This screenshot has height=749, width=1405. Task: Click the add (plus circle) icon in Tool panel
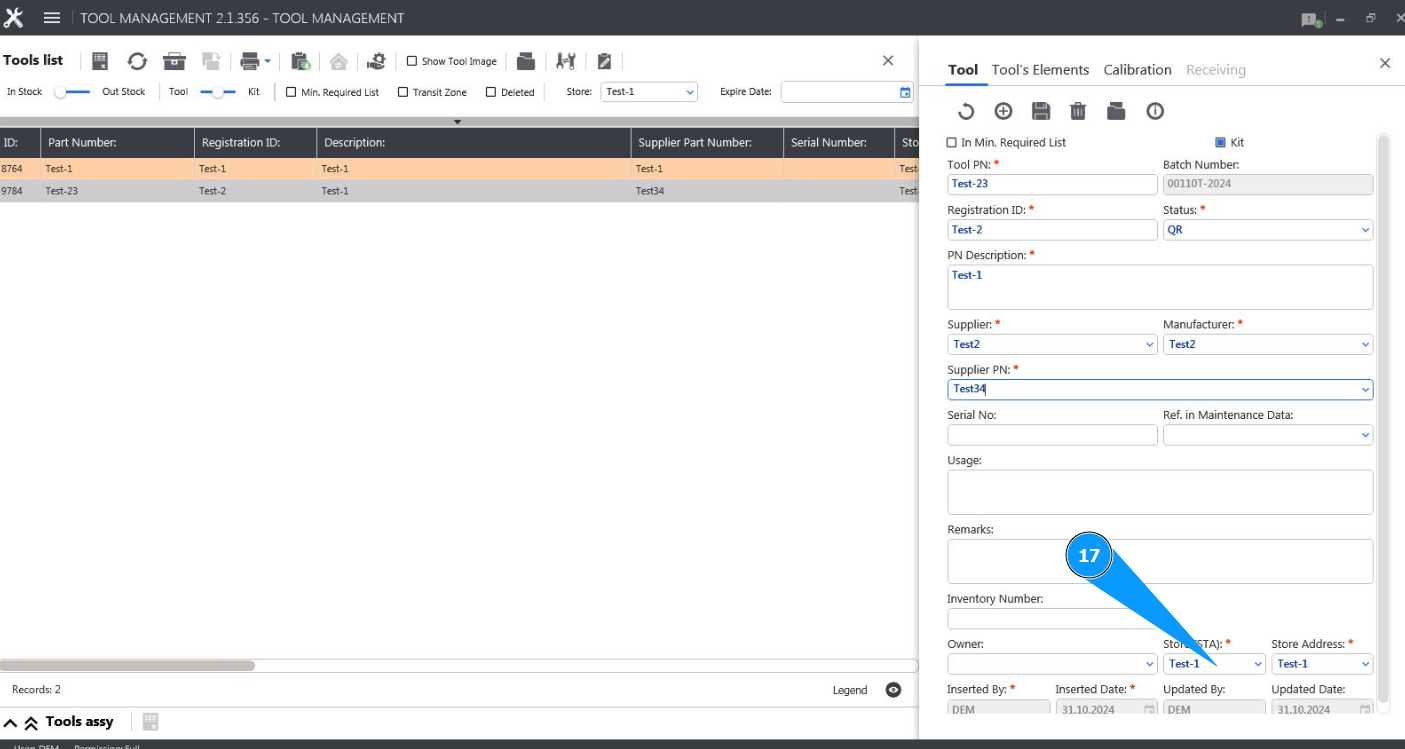(1003, 111)
